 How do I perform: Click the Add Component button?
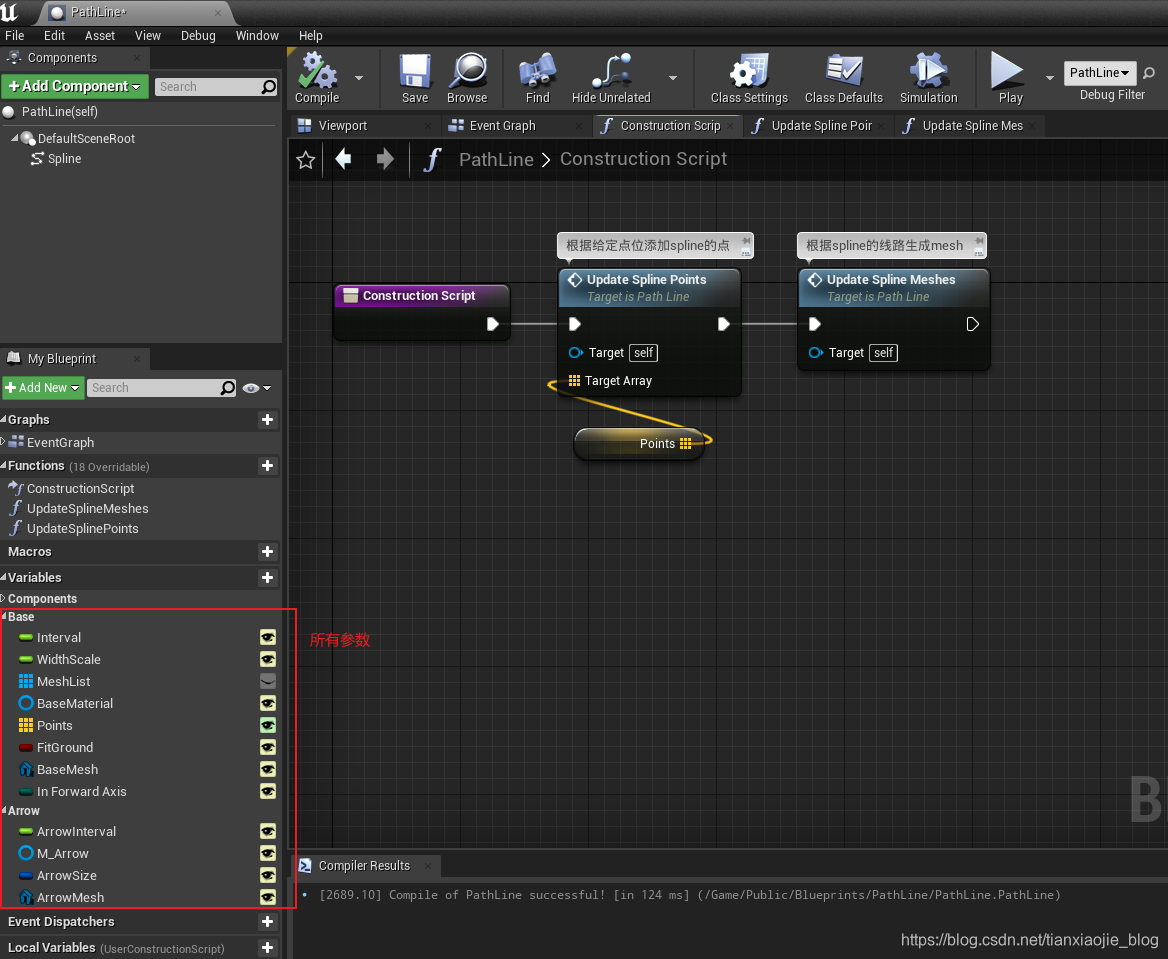pyautogui.click(x=74, y=86)
